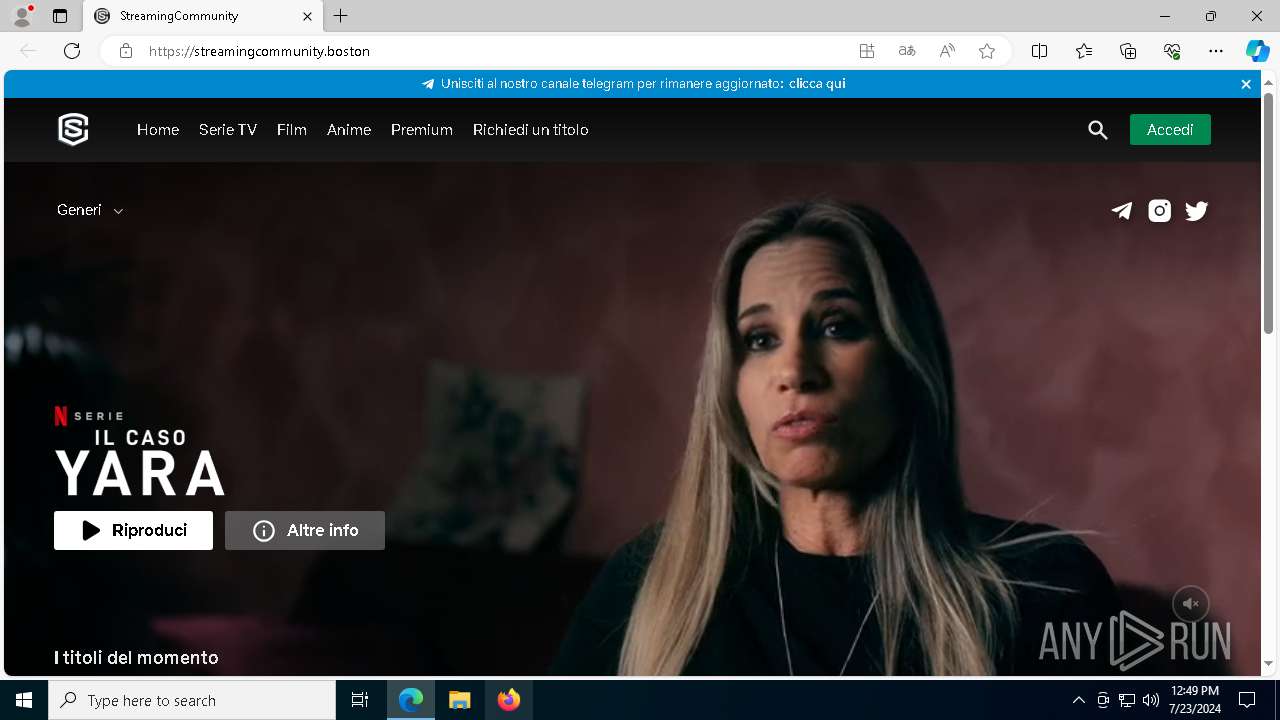Click the 'I titoli del momento' heading

coord(136,658)
